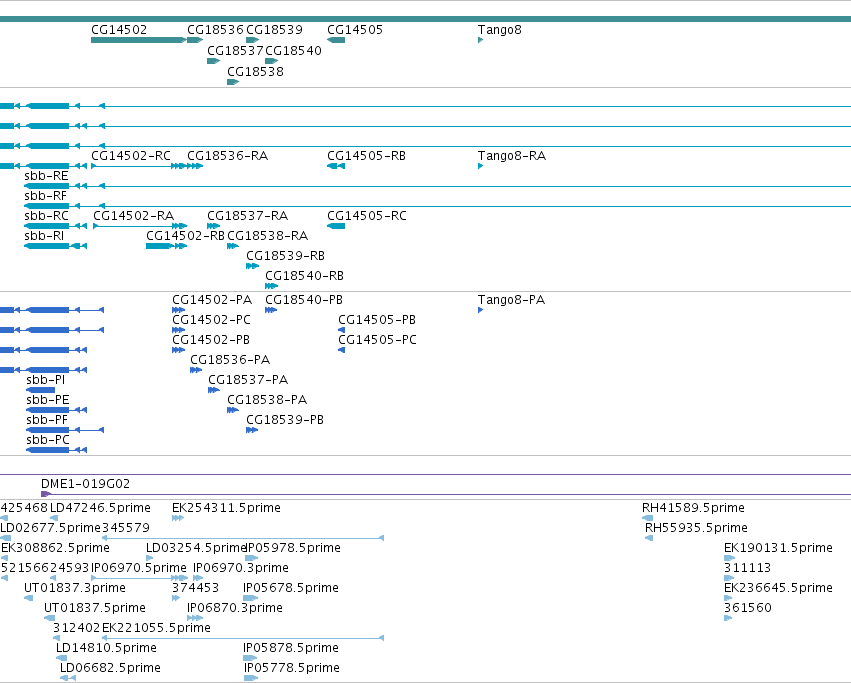Select the CG18540-RB transcript label
This screenshot has height=683, width=851.
point(304,276)
